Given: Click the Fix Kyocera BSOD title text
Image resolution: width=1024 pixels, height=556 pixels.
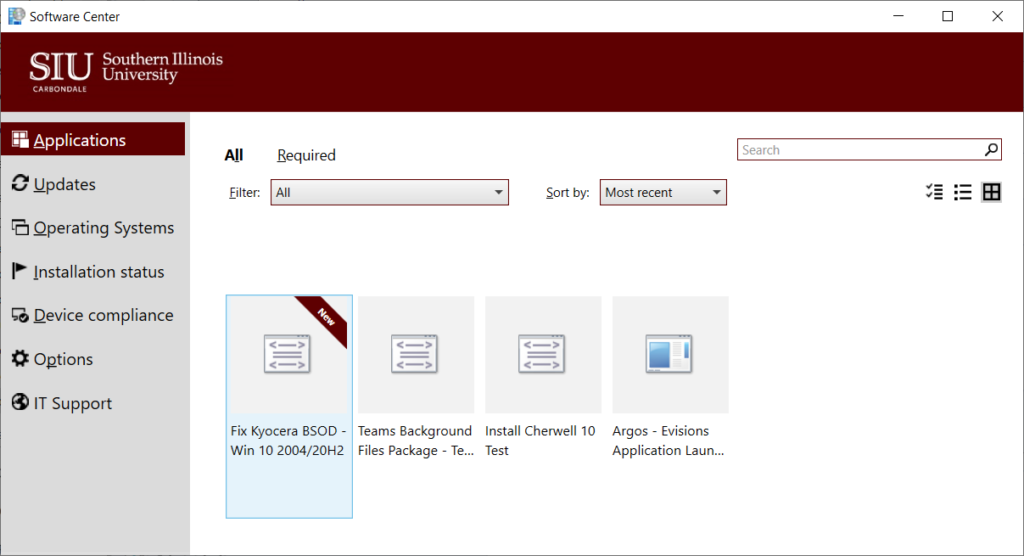Looking at the screenshot, I should 288,440.
